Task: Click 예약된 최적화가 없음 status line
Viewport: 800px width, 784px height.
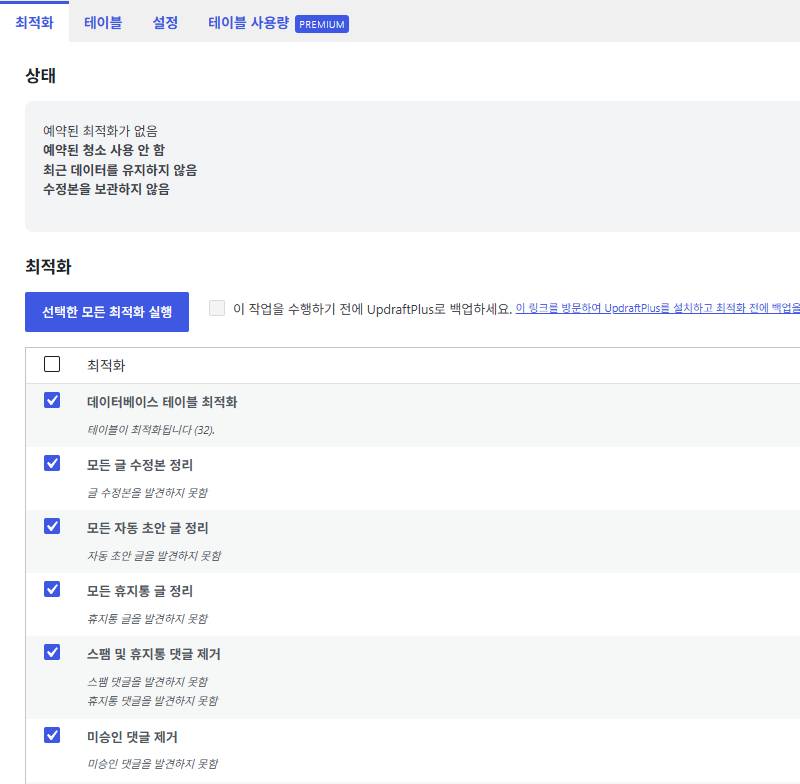Action: tap(101, 131)
